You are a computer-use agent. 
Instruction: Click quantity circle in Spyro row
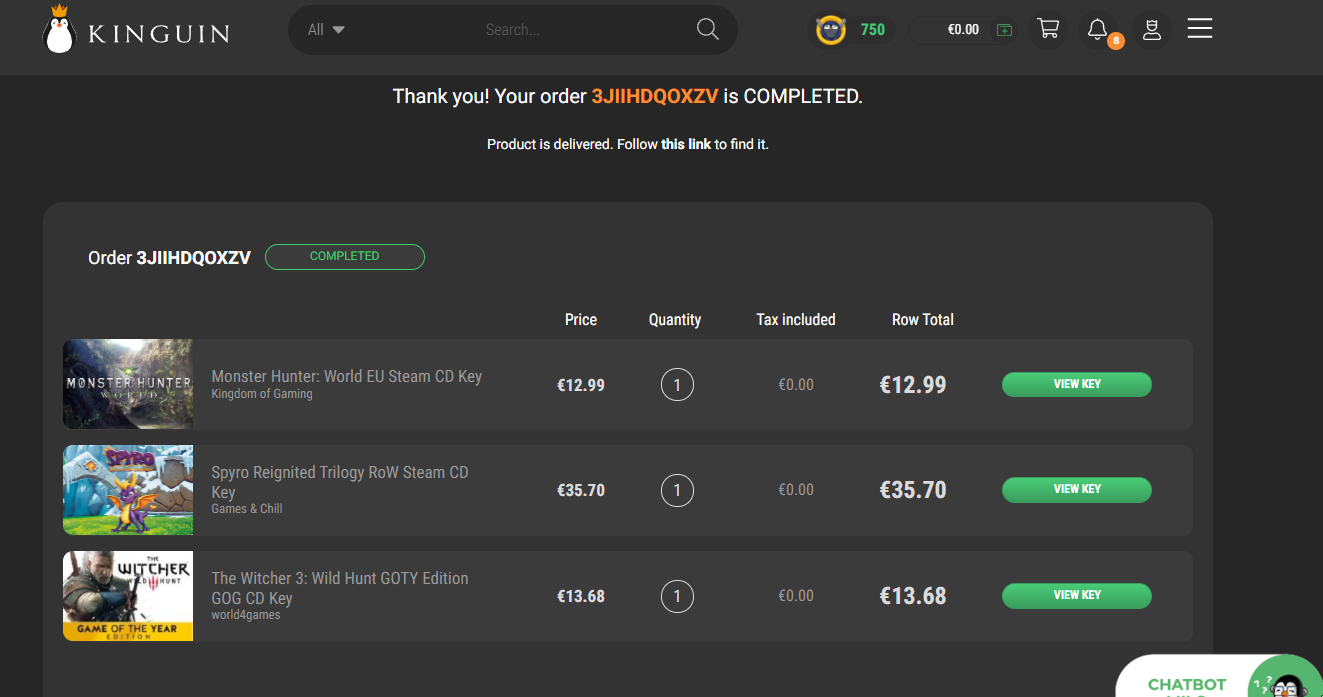click(x=677, y=490)
